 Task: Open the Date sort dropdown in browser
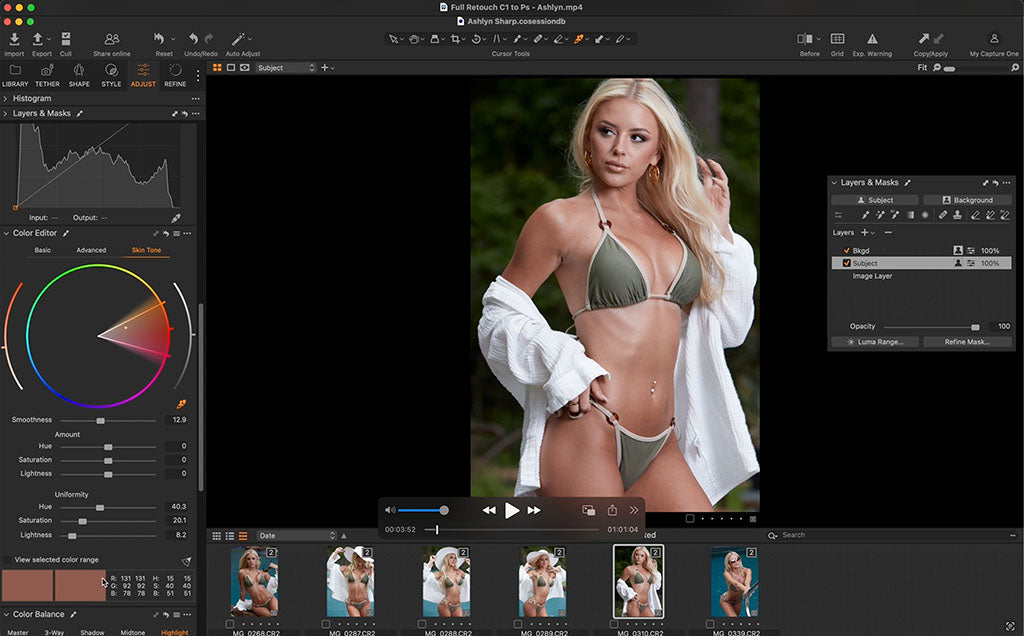[296, 536]
